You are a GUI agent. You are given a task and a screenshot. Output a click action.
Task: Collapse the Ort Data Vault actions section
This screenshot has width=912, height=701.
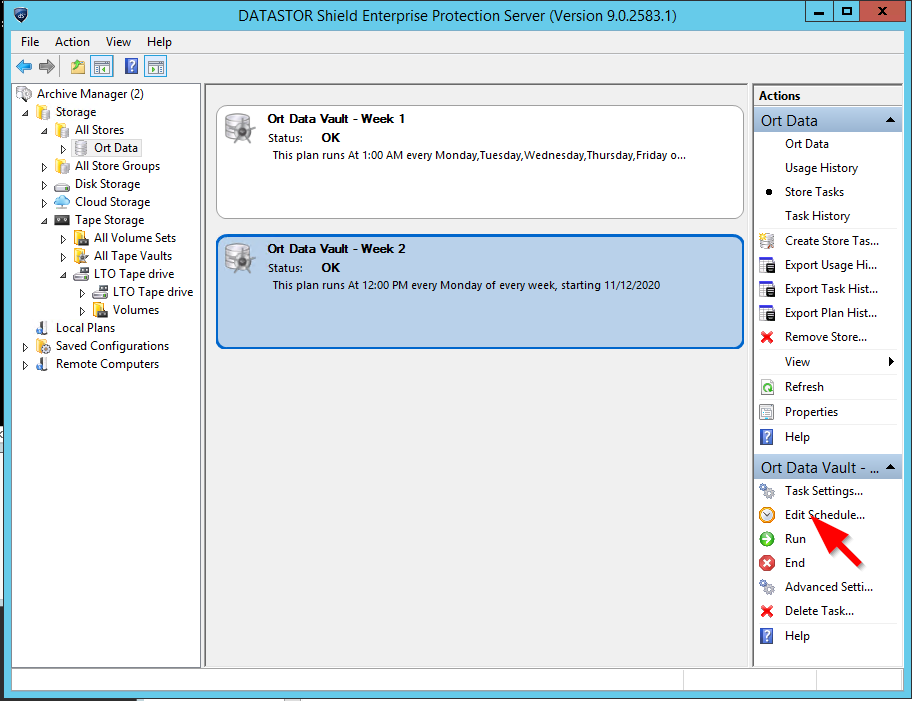point(890,467)
